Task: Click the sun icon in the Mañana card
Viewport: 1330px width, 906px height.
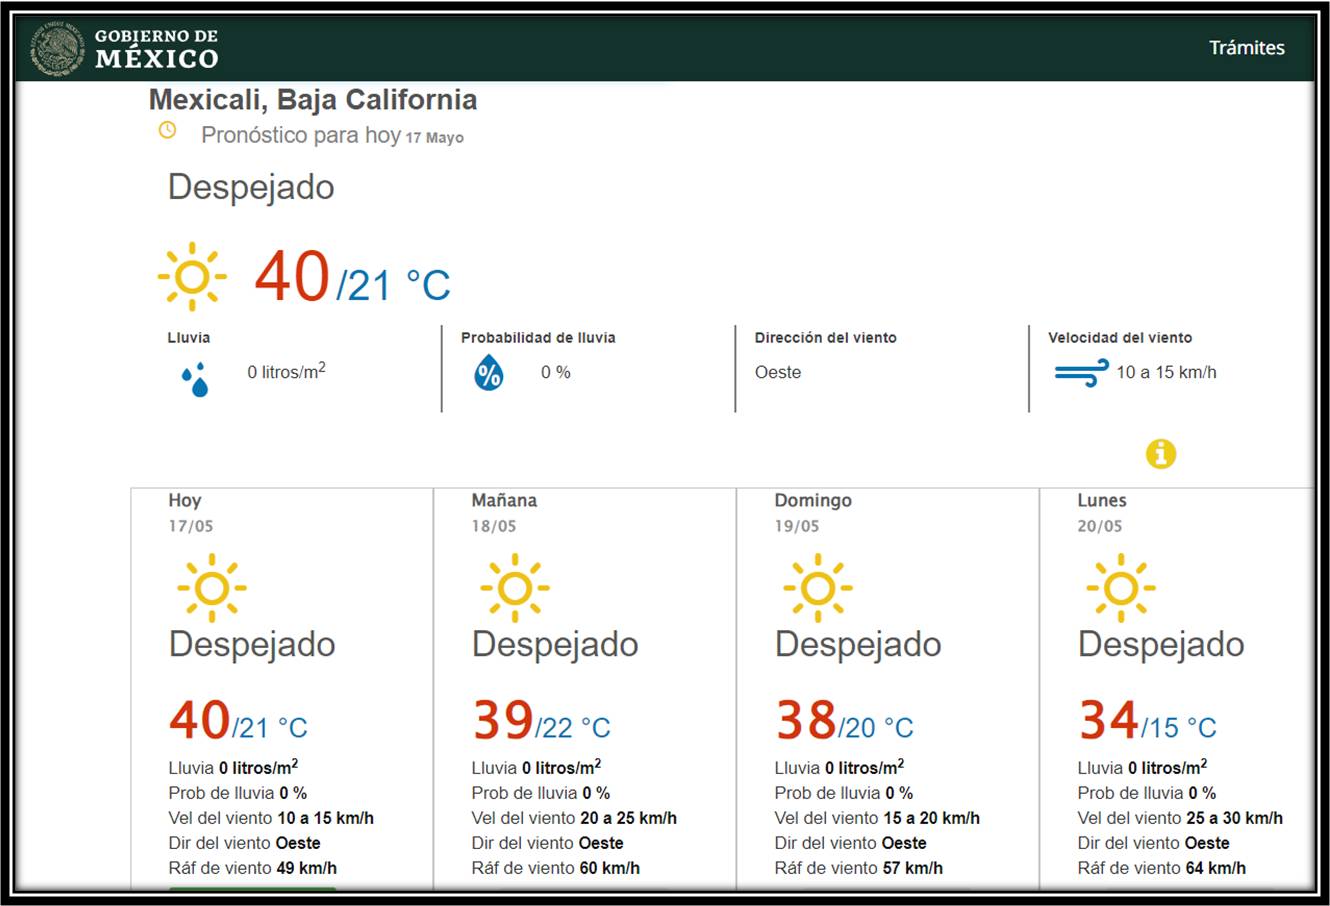Action: coord(515,588)
